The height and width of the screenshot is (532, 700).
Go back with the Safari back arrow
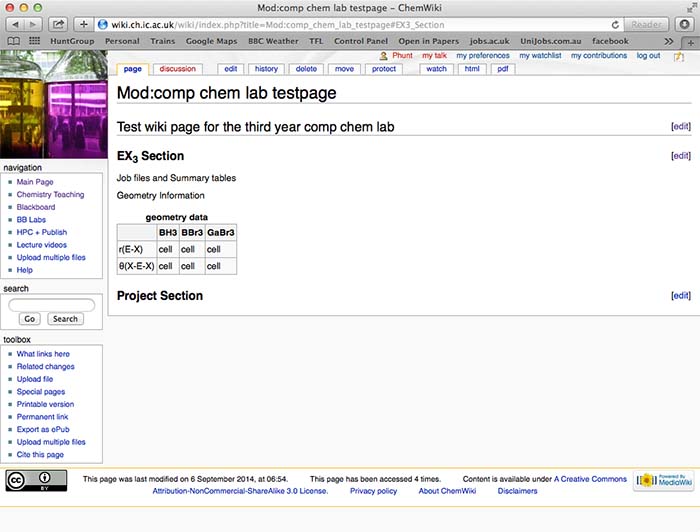point(15,25)
